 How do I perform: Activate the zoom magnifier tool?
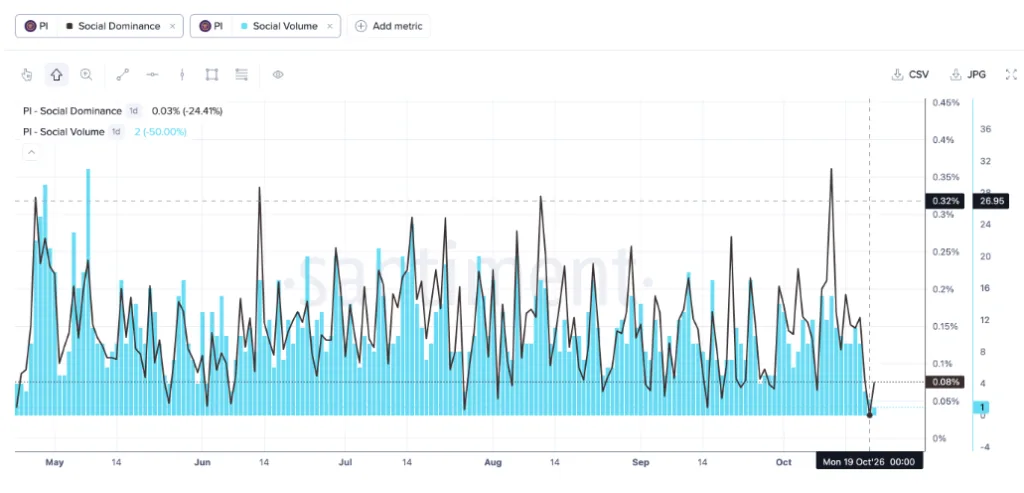(x=86, y=74)
